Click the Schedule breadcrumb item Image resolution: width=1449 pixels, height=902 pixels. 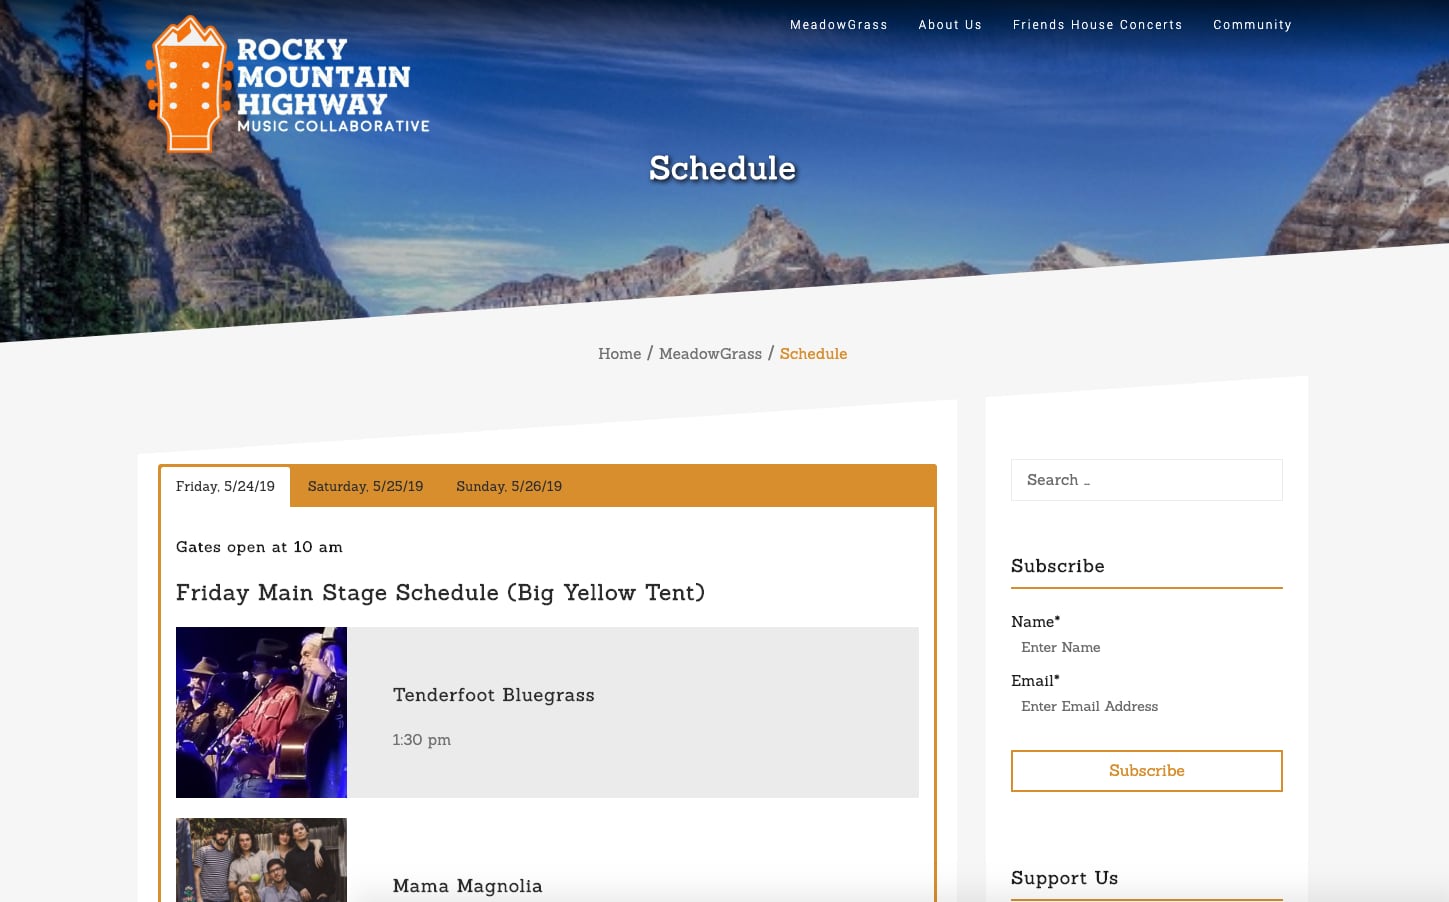813,354
